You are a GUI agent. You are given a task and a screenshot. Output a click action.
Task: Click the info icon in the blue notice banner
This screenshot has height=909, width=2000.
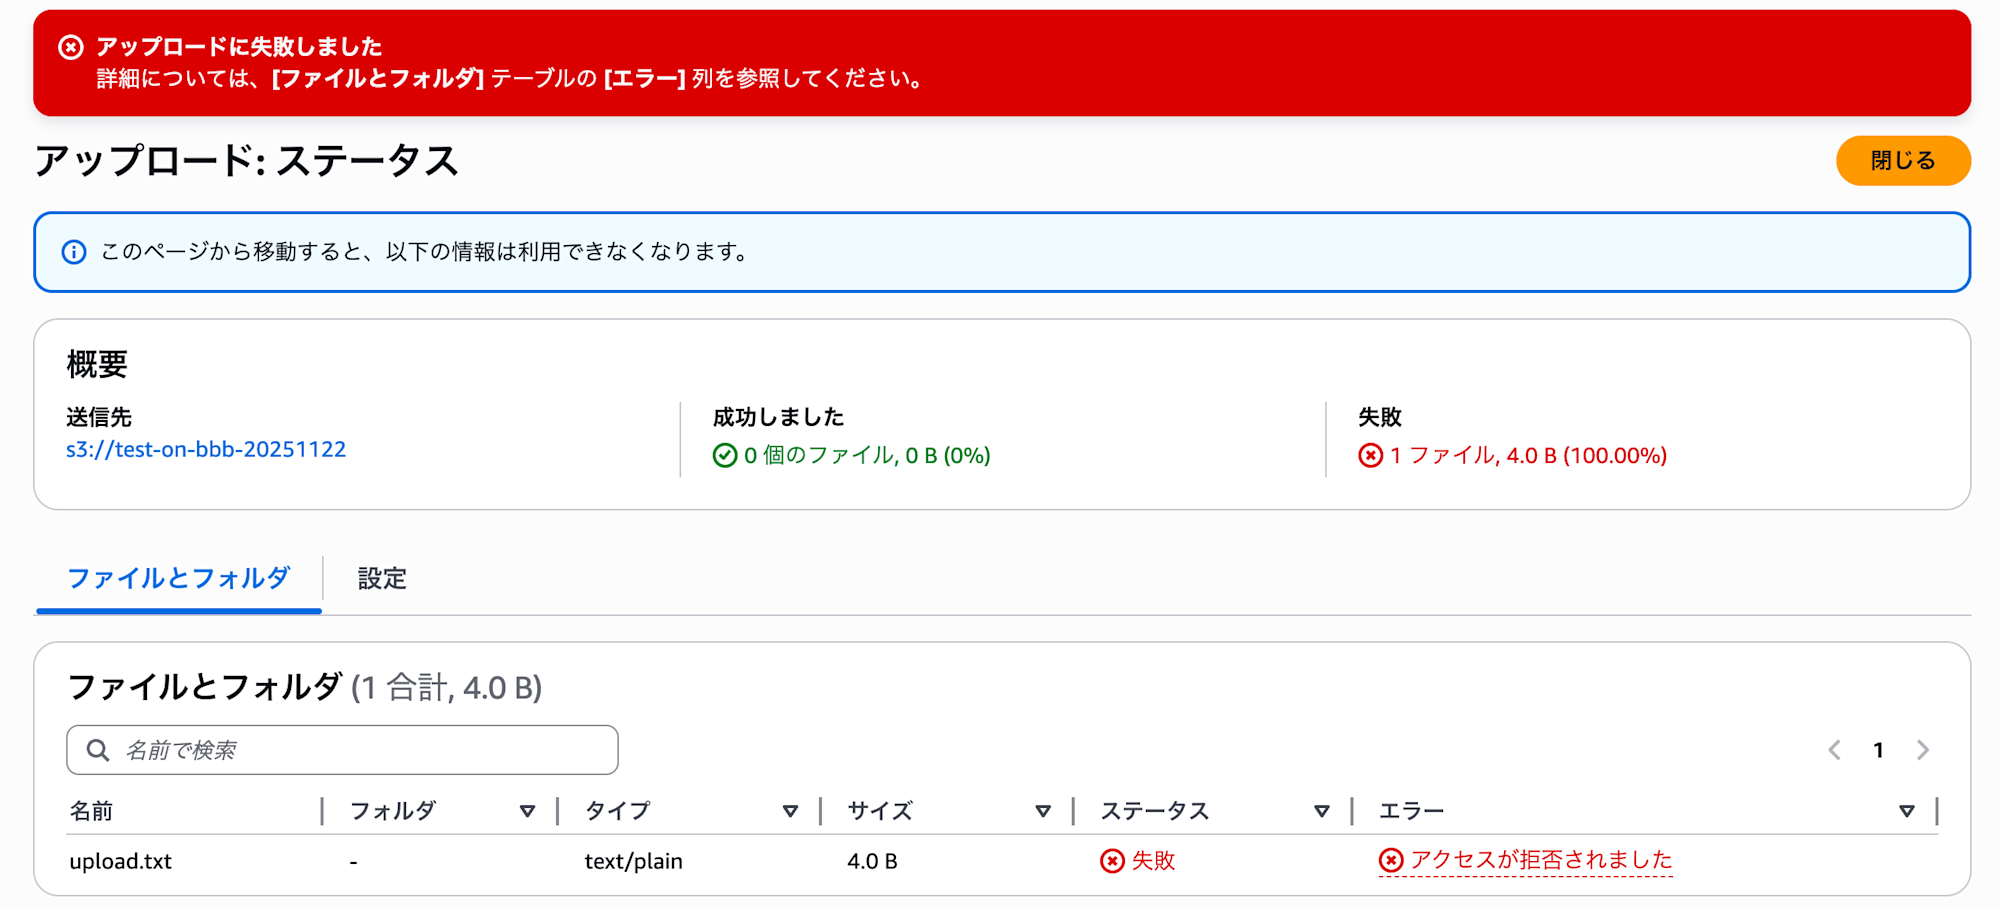[74, 253]
